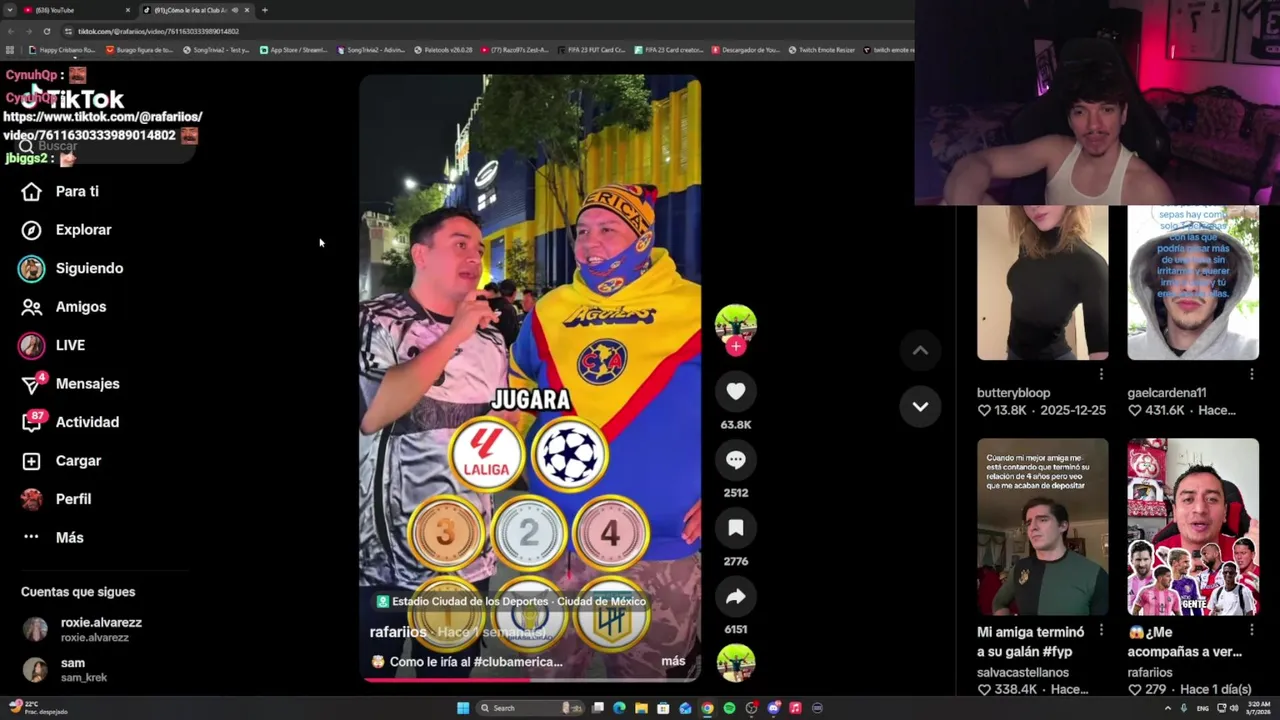The width and height of the screenshot is (1280, 720).
Task: Open options for Mi amiga terminó video
Action: (x=1101, y=630)
